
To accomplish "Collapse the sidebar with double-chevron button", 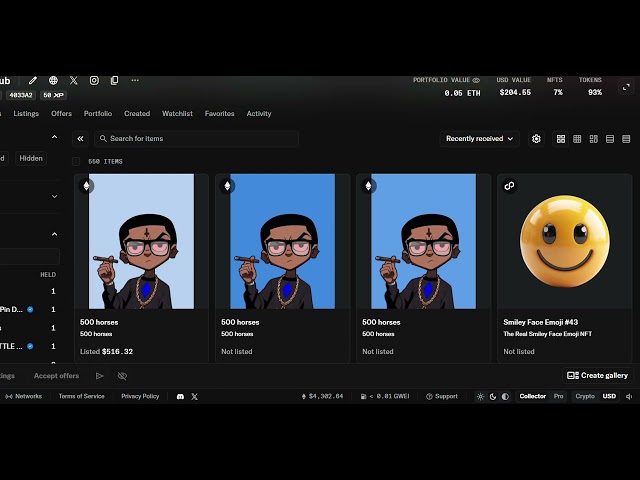I will pyautogui.click(x=80, y=139).
